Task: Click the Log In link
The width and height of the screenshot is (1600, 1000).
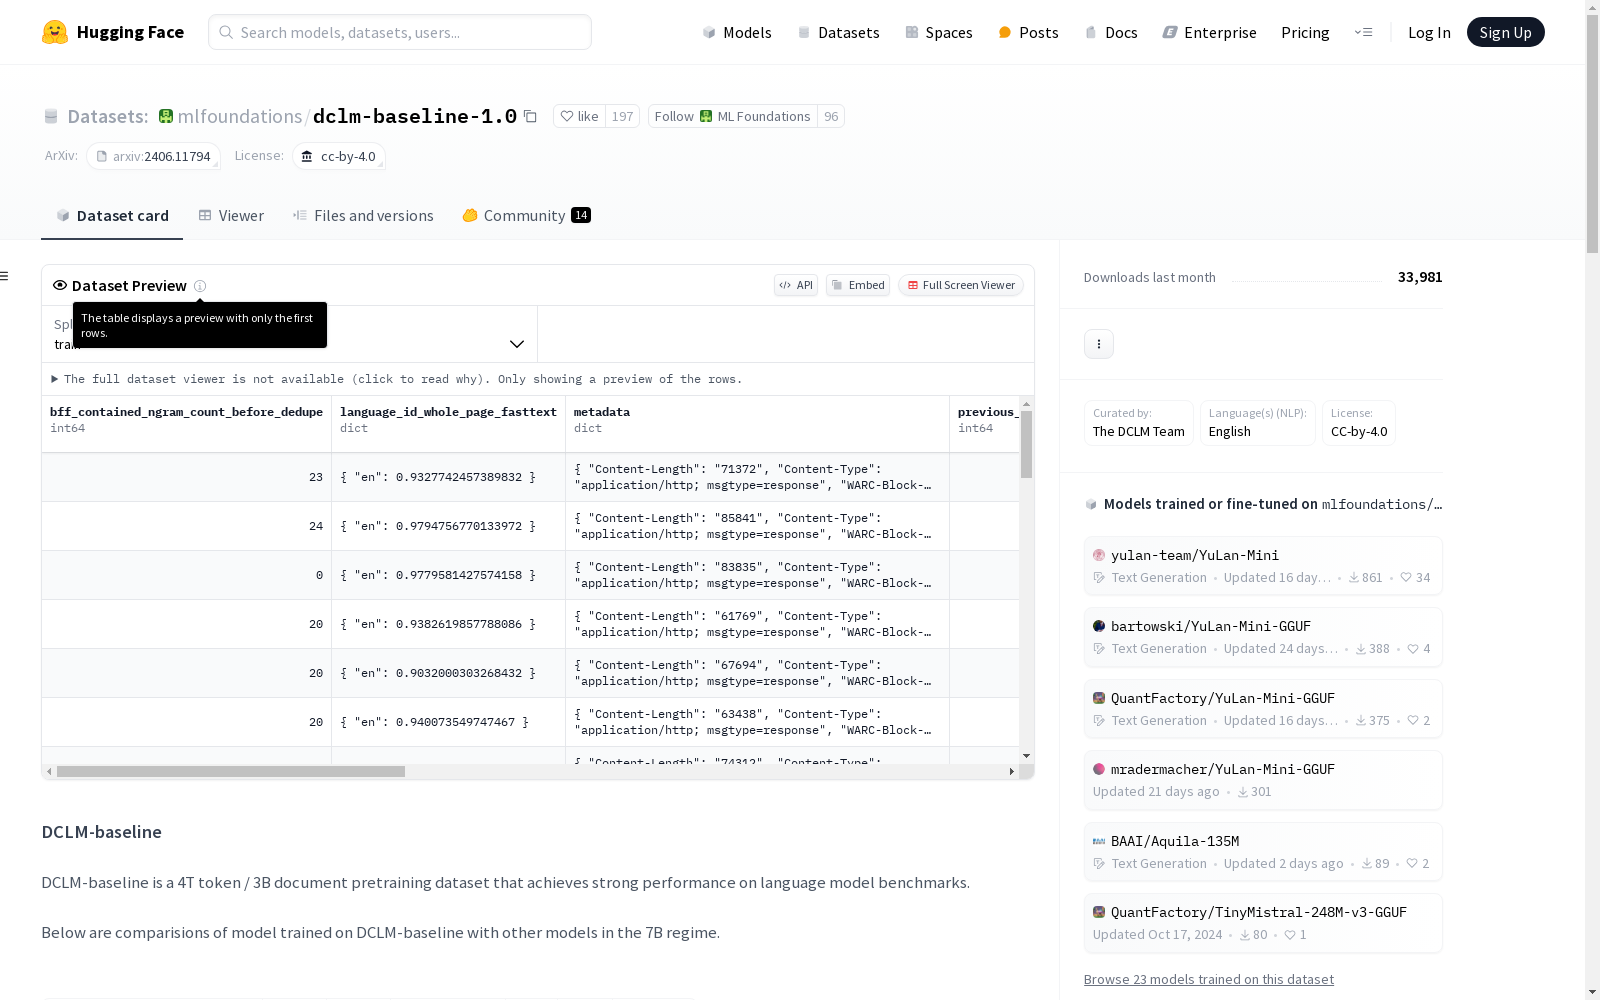Action: 1429,32
